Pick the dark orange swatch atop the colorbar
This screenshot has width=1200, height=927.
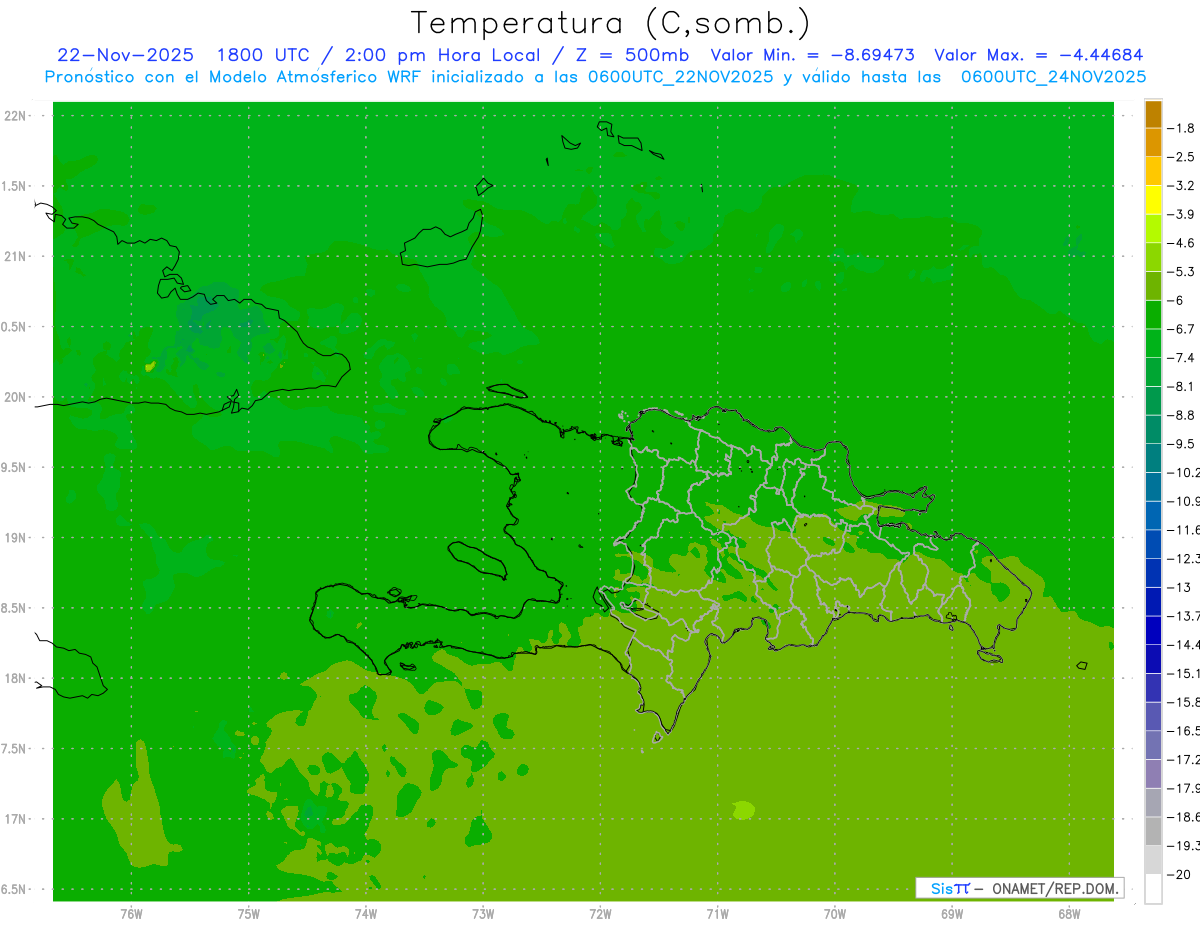tap(1153, 114)
